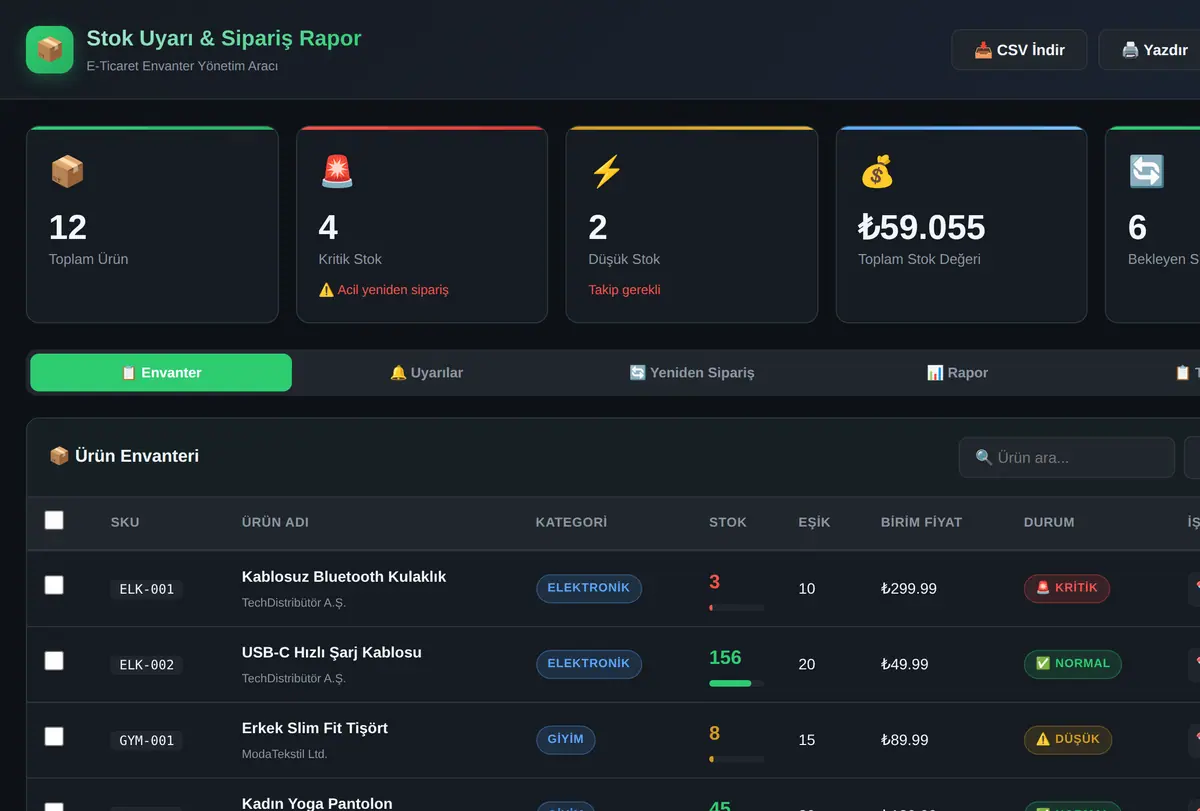Click the lightning icon in Düşük Stok card
Screen dimensions: 1200x811
click(607, 172)
